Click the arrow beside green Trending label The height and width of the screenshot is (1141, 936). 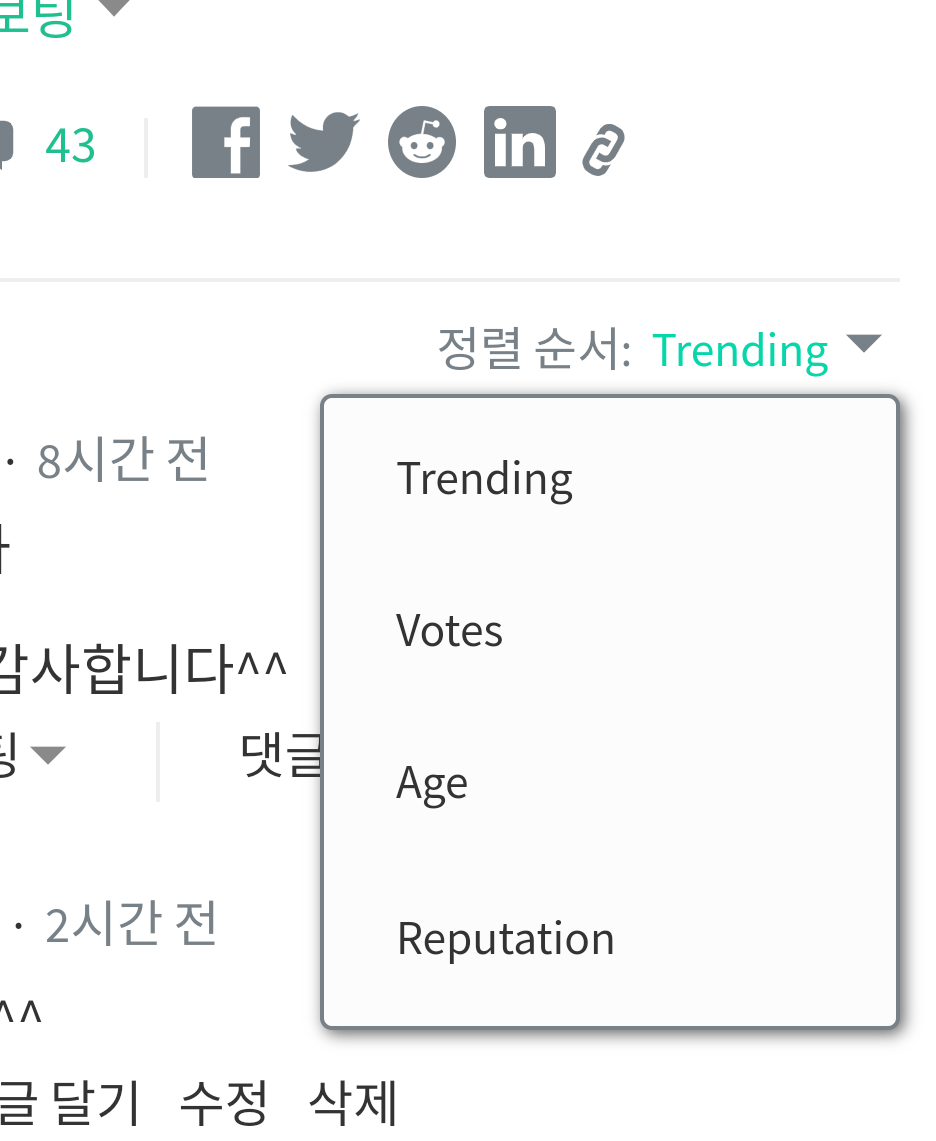[x=863, y=345]
